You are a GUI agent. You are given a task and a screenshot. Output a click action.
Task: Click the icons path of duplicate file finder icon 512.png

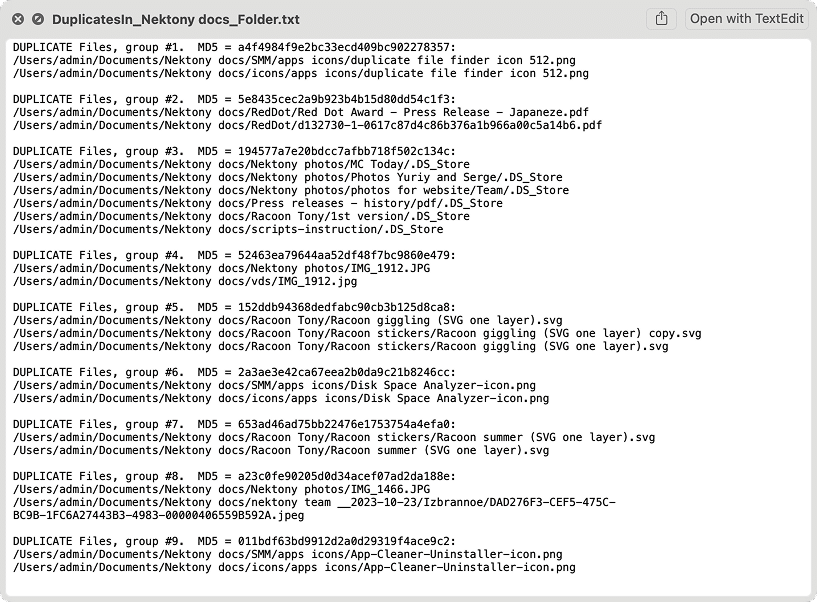pyautogui.click(x=301, y=73)
